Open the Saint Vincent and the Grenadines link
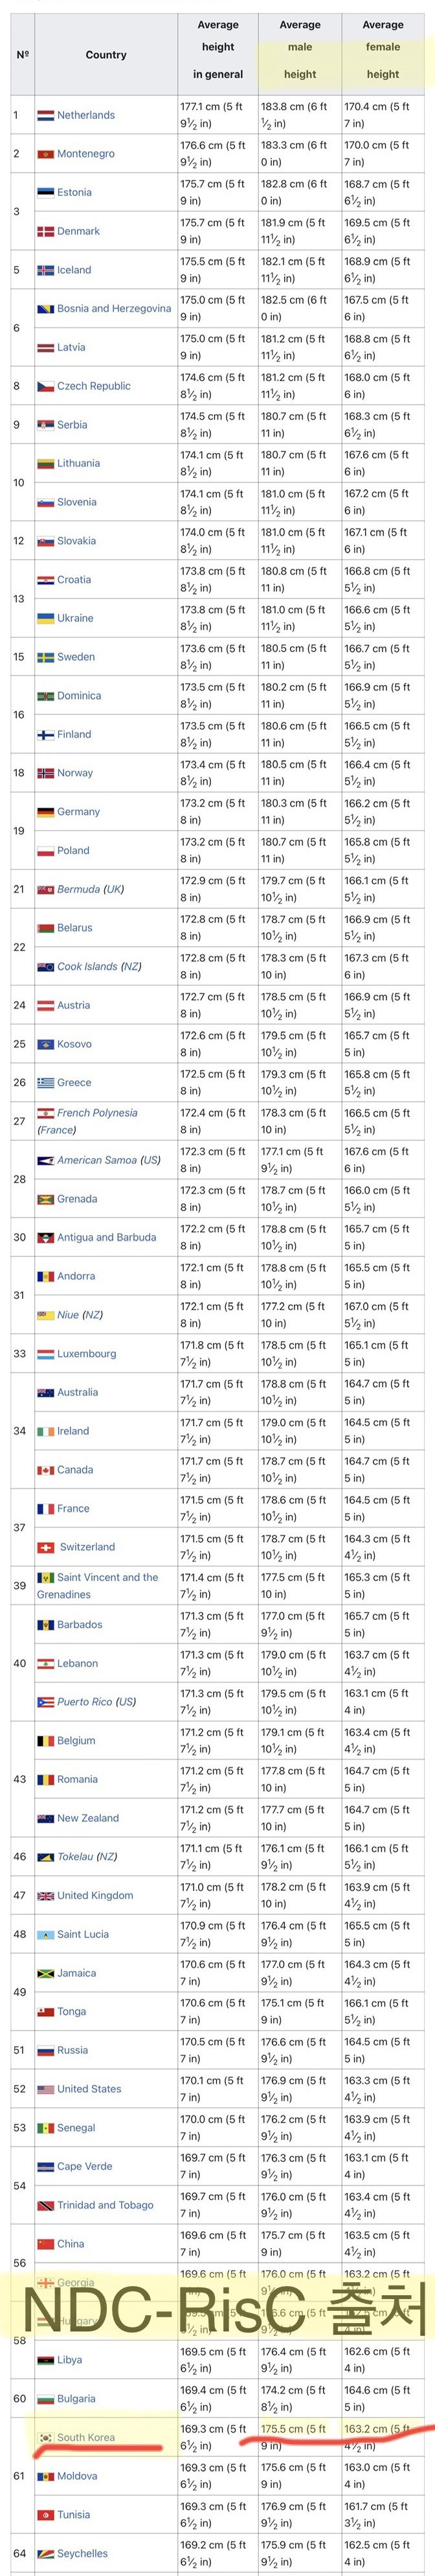The image size is (435, 2576). [107, 1578]
